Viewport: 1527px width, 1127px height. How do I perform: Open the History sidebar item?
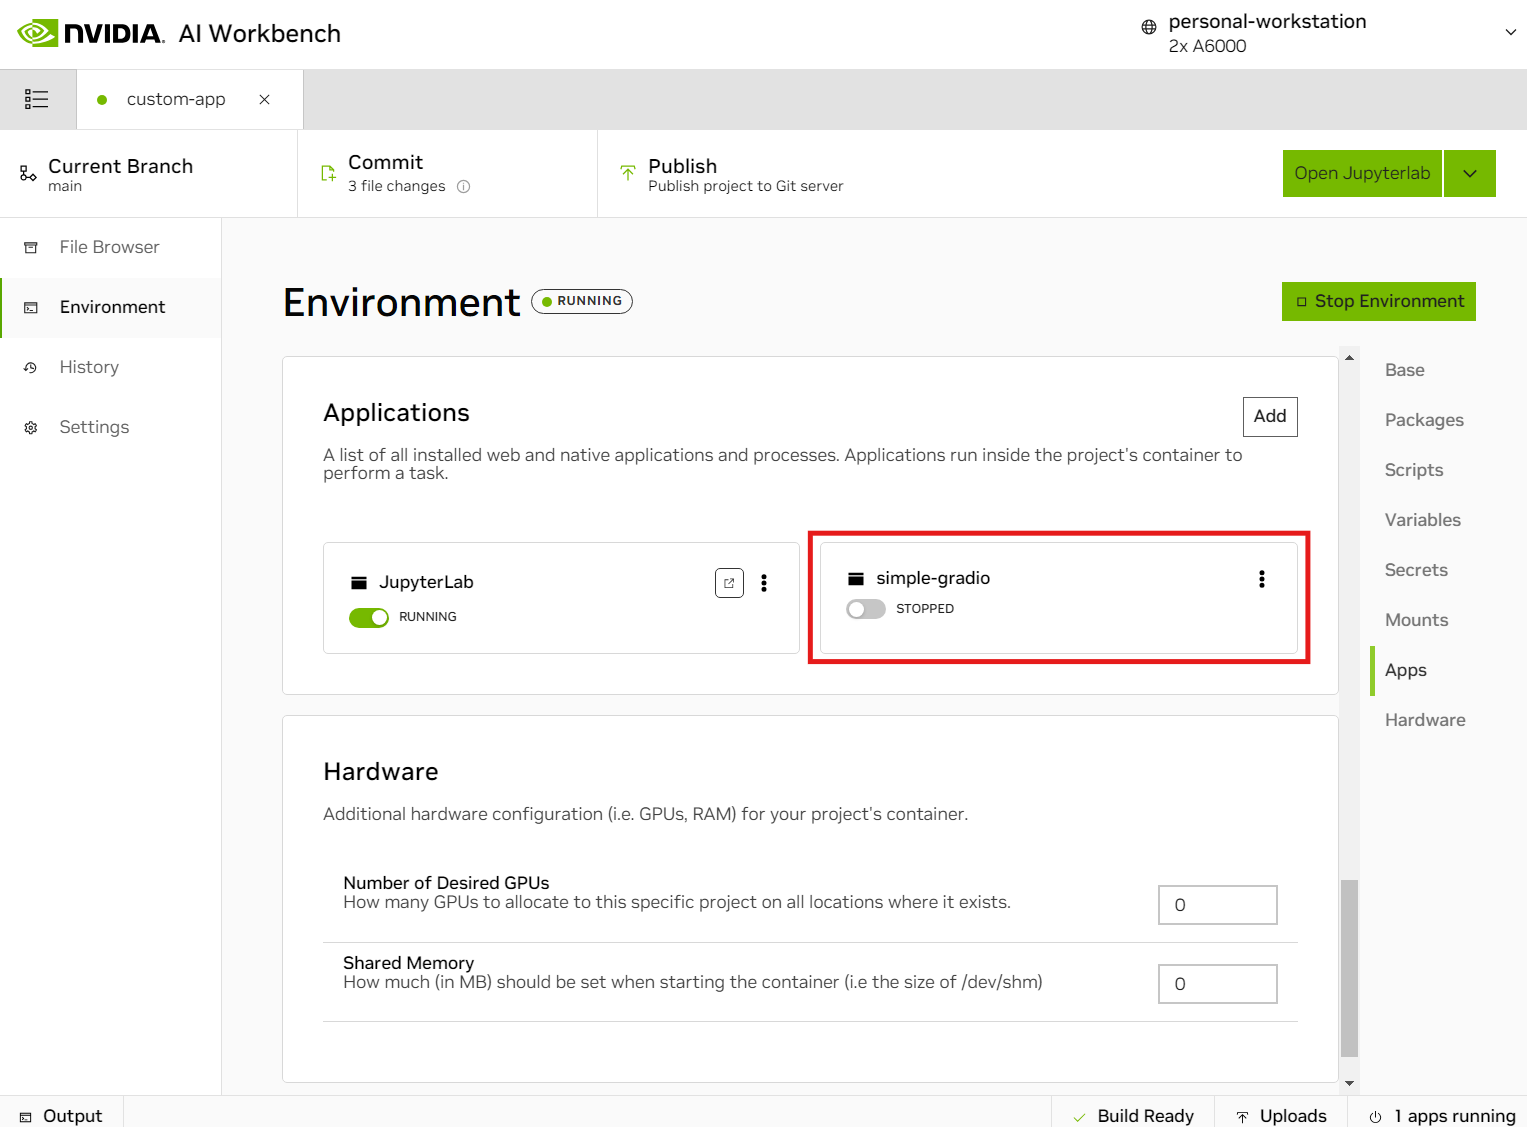point(89,367)
